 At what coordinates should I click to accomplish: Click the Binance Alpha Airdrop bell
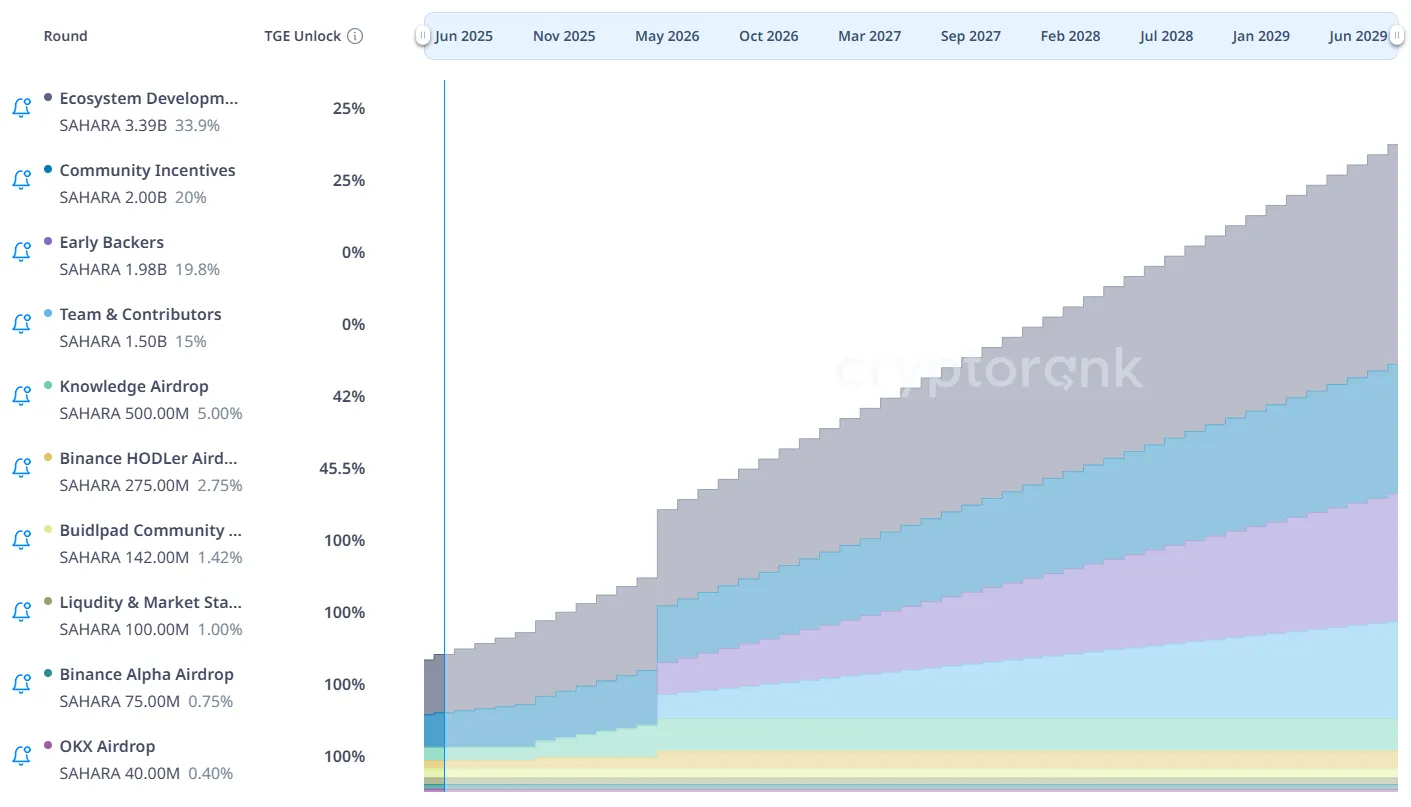pyautogui.click(x=21, y=684)
